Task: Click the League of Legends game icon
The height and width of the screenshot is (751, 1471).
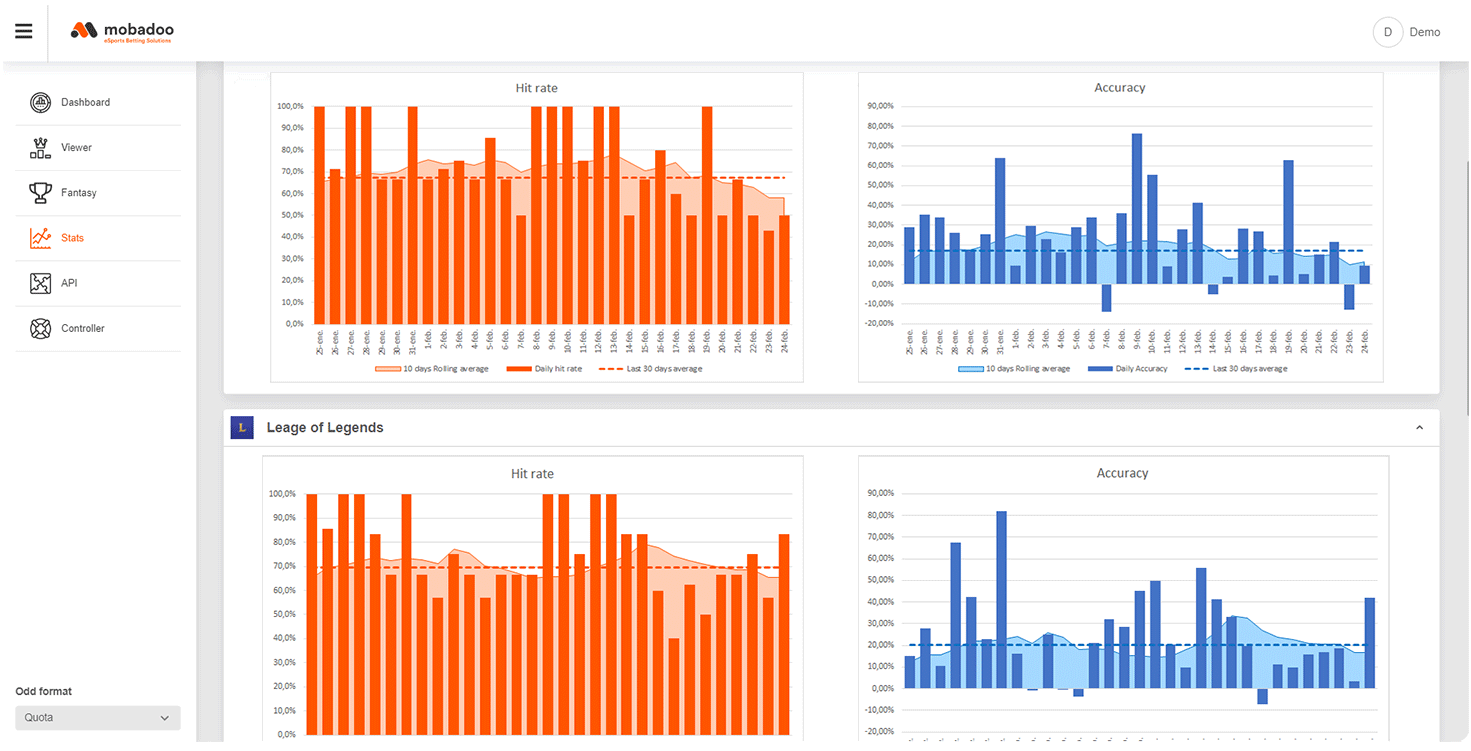Action: click(241, 427)
